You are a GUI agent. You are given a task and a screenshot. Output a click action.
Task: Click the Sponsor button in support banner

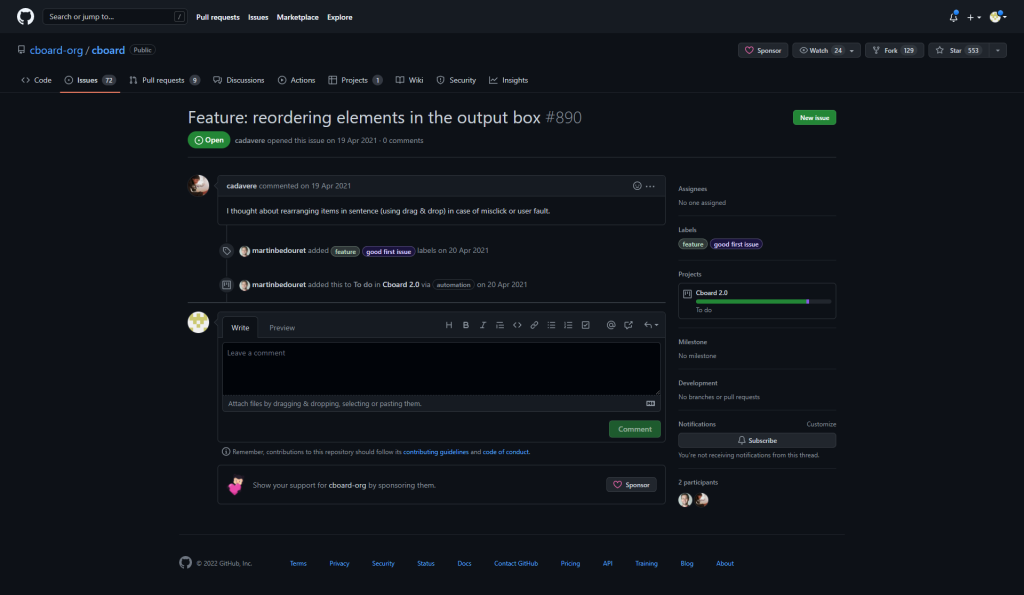(x=631, y=485)
